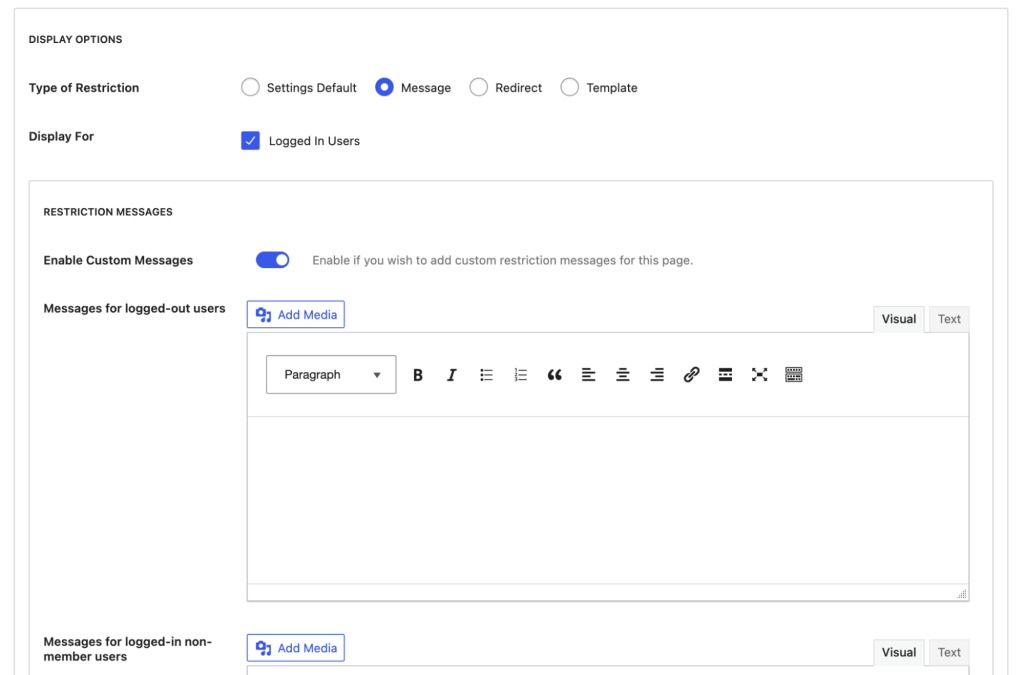Select the Message restriction type

384,87
